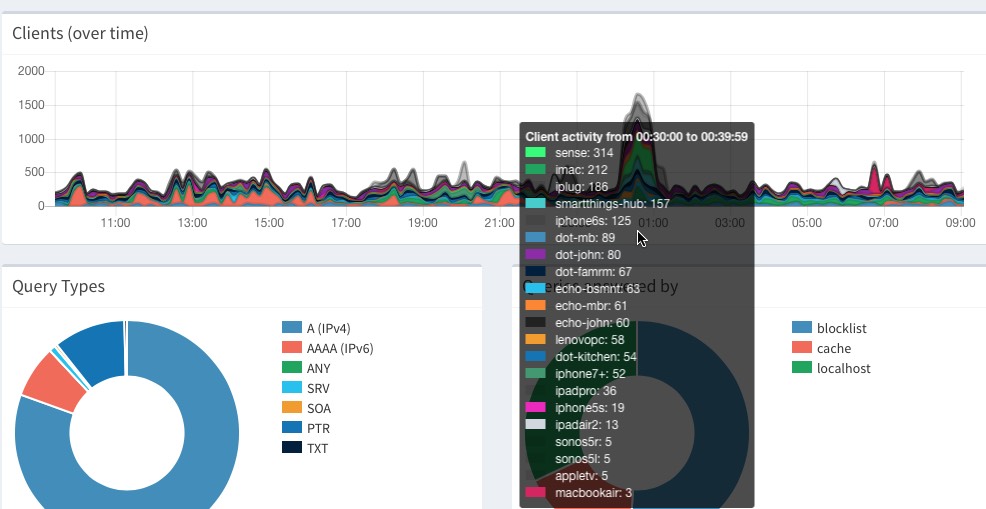Toggle the blocklist legend entry

tap(829, 328)
